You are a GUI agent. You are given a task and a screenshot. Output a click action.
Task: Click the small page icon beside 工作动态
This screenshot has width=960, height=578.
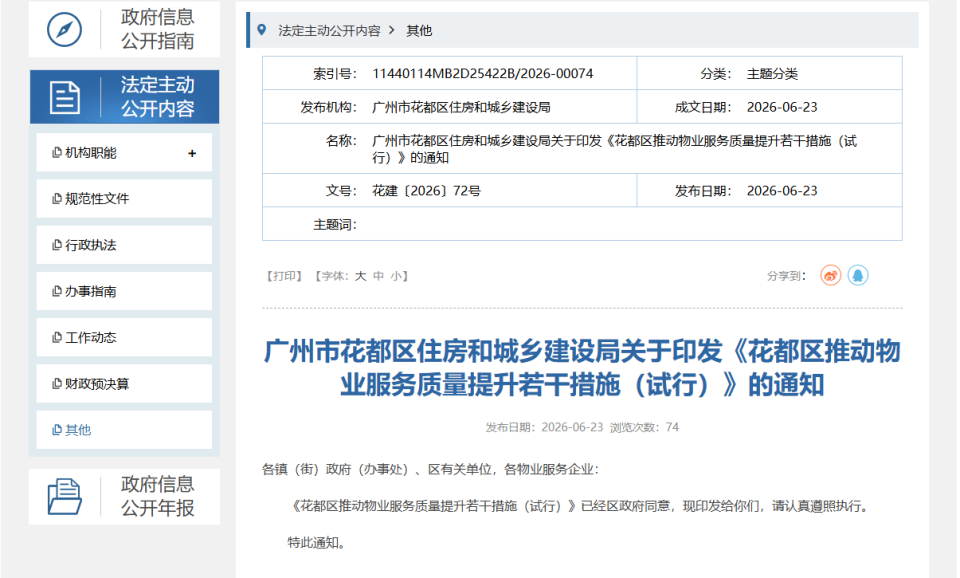[57, 337]
